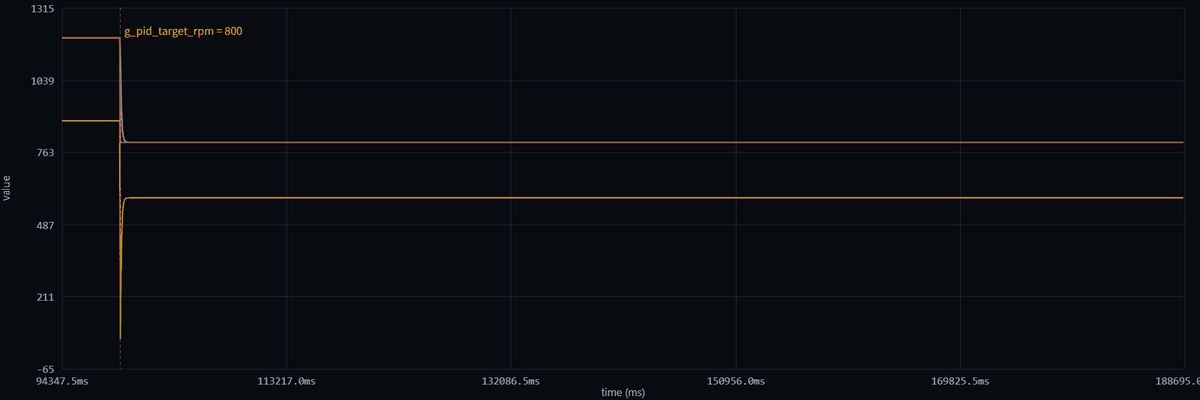
Task: Click the 94347.5ms x-axis tick label
Action: [62, 382]
